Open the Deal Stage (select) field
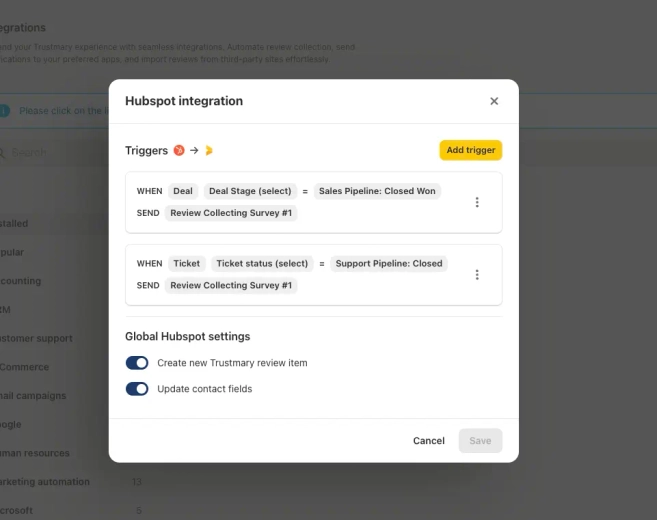657x520 pixels. tap(250, 191)
